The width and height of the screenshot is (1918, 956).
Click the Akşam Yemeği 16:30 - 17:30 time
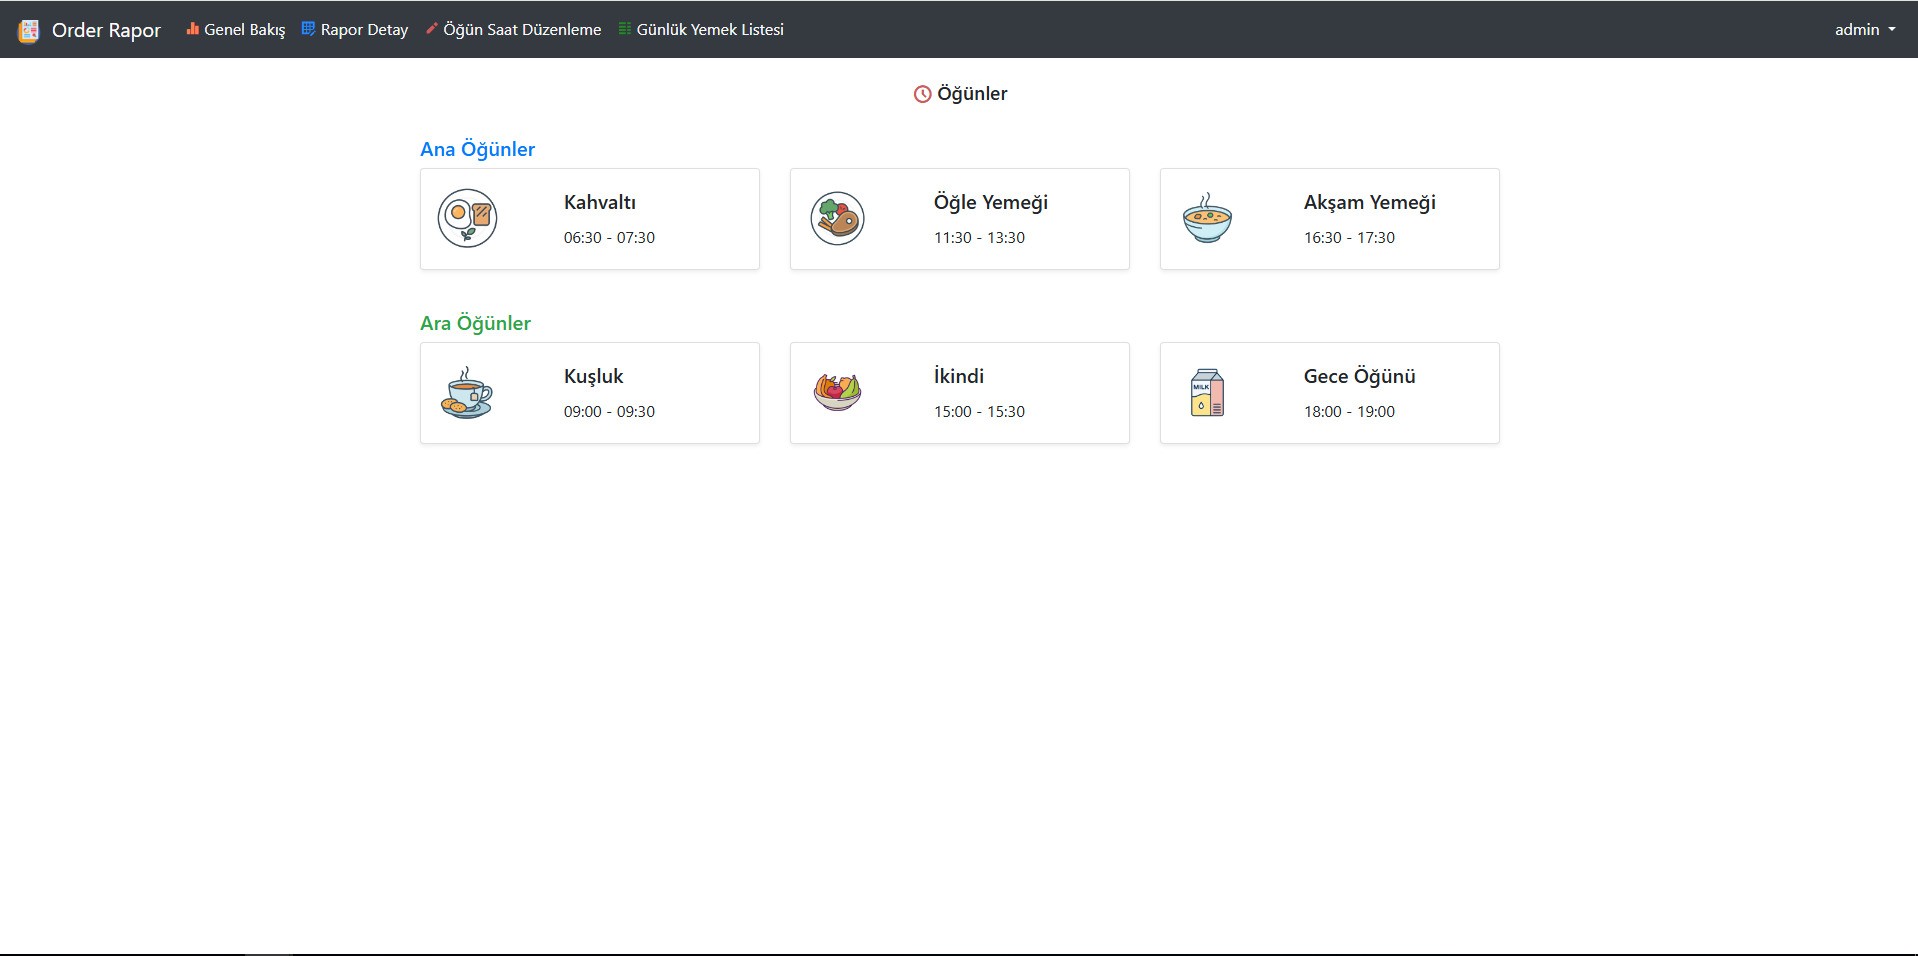click(1349, 238)
